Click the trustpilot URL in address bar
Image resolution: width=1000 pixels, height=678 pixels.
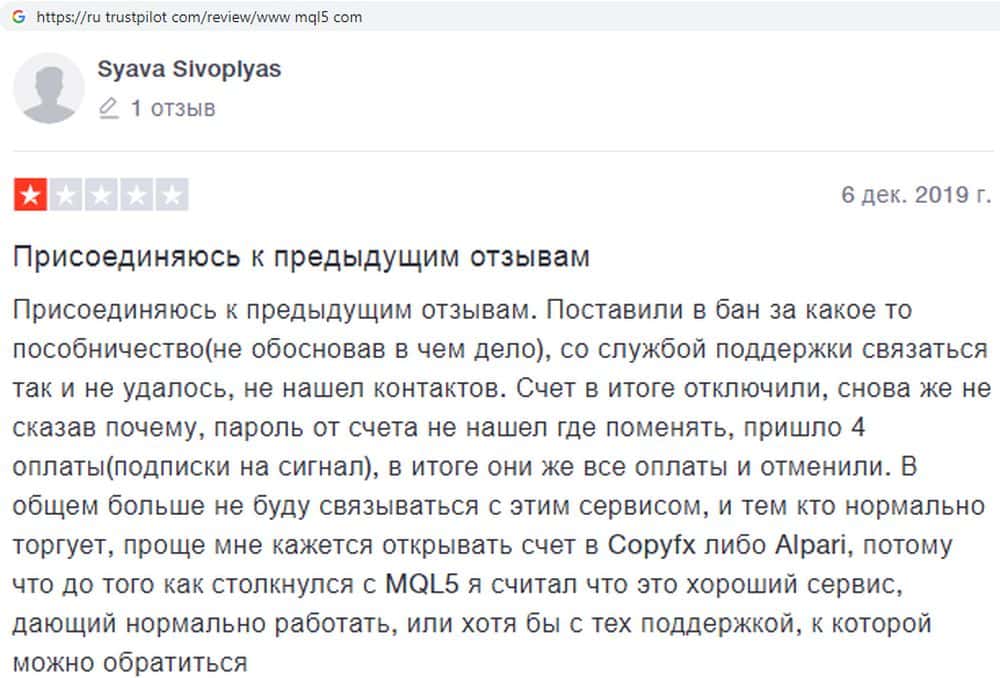point(199,17)
